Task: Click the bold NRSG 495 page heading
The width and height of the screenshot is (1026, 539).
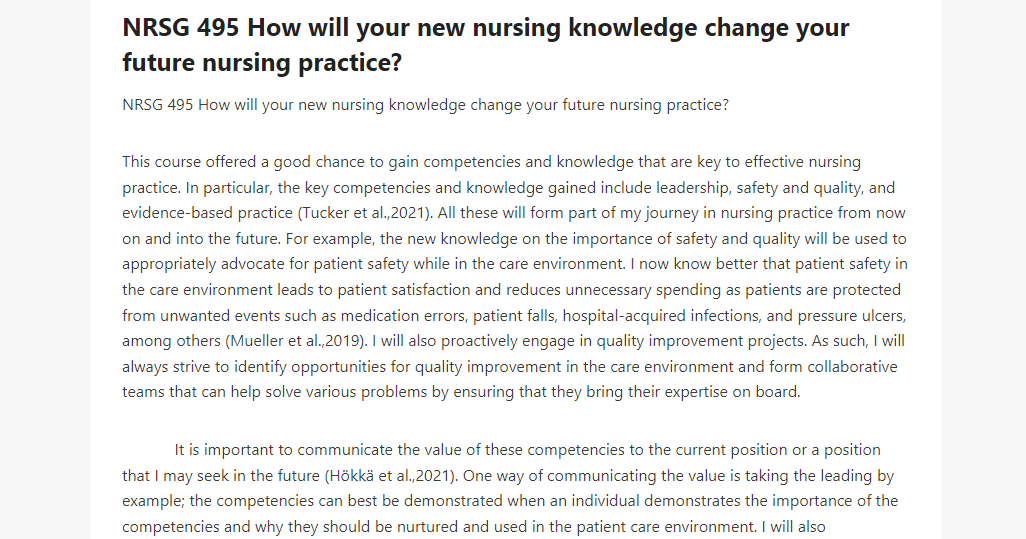Action: [486, 45]
